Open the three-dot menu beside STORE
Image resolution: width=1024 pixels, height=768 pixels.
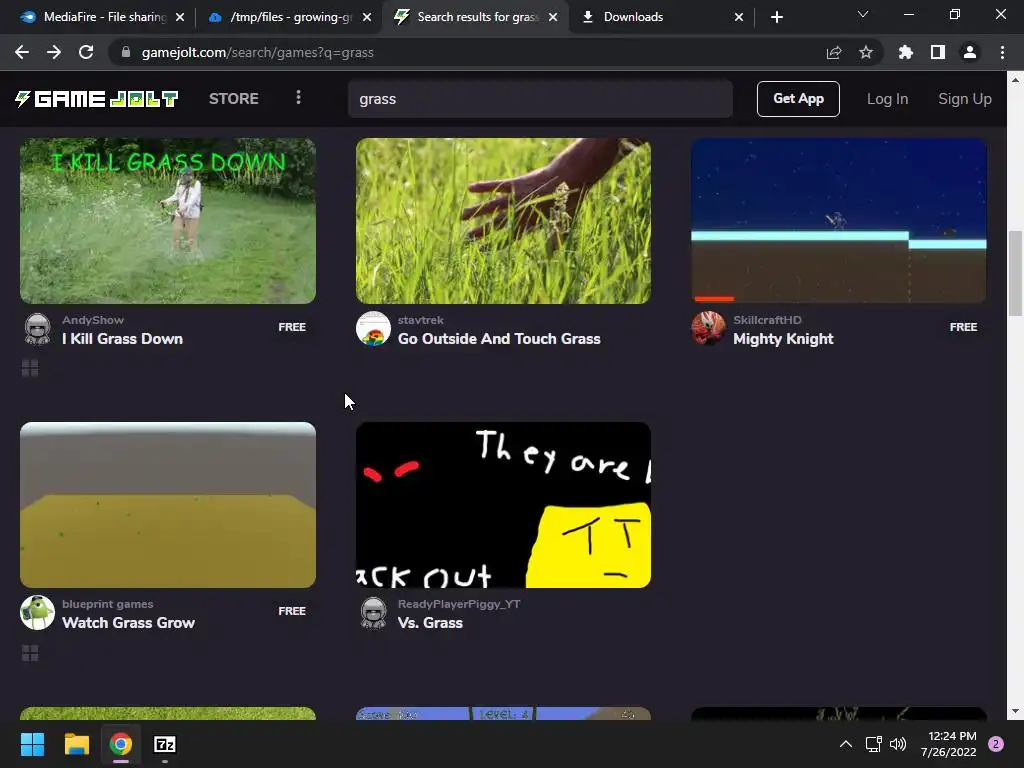[x=298, y=97]
